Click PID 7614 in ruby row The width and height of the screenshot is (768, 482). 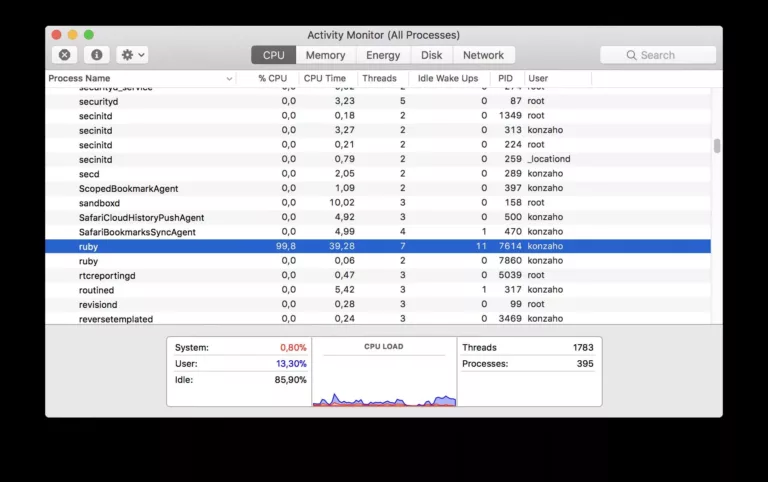pyautogui.click(x=510, y=246)
